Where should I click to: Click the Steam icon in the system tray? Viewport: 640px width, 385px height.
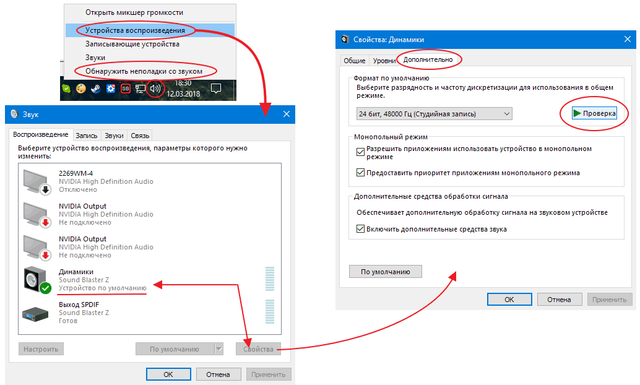coord(96,89)
